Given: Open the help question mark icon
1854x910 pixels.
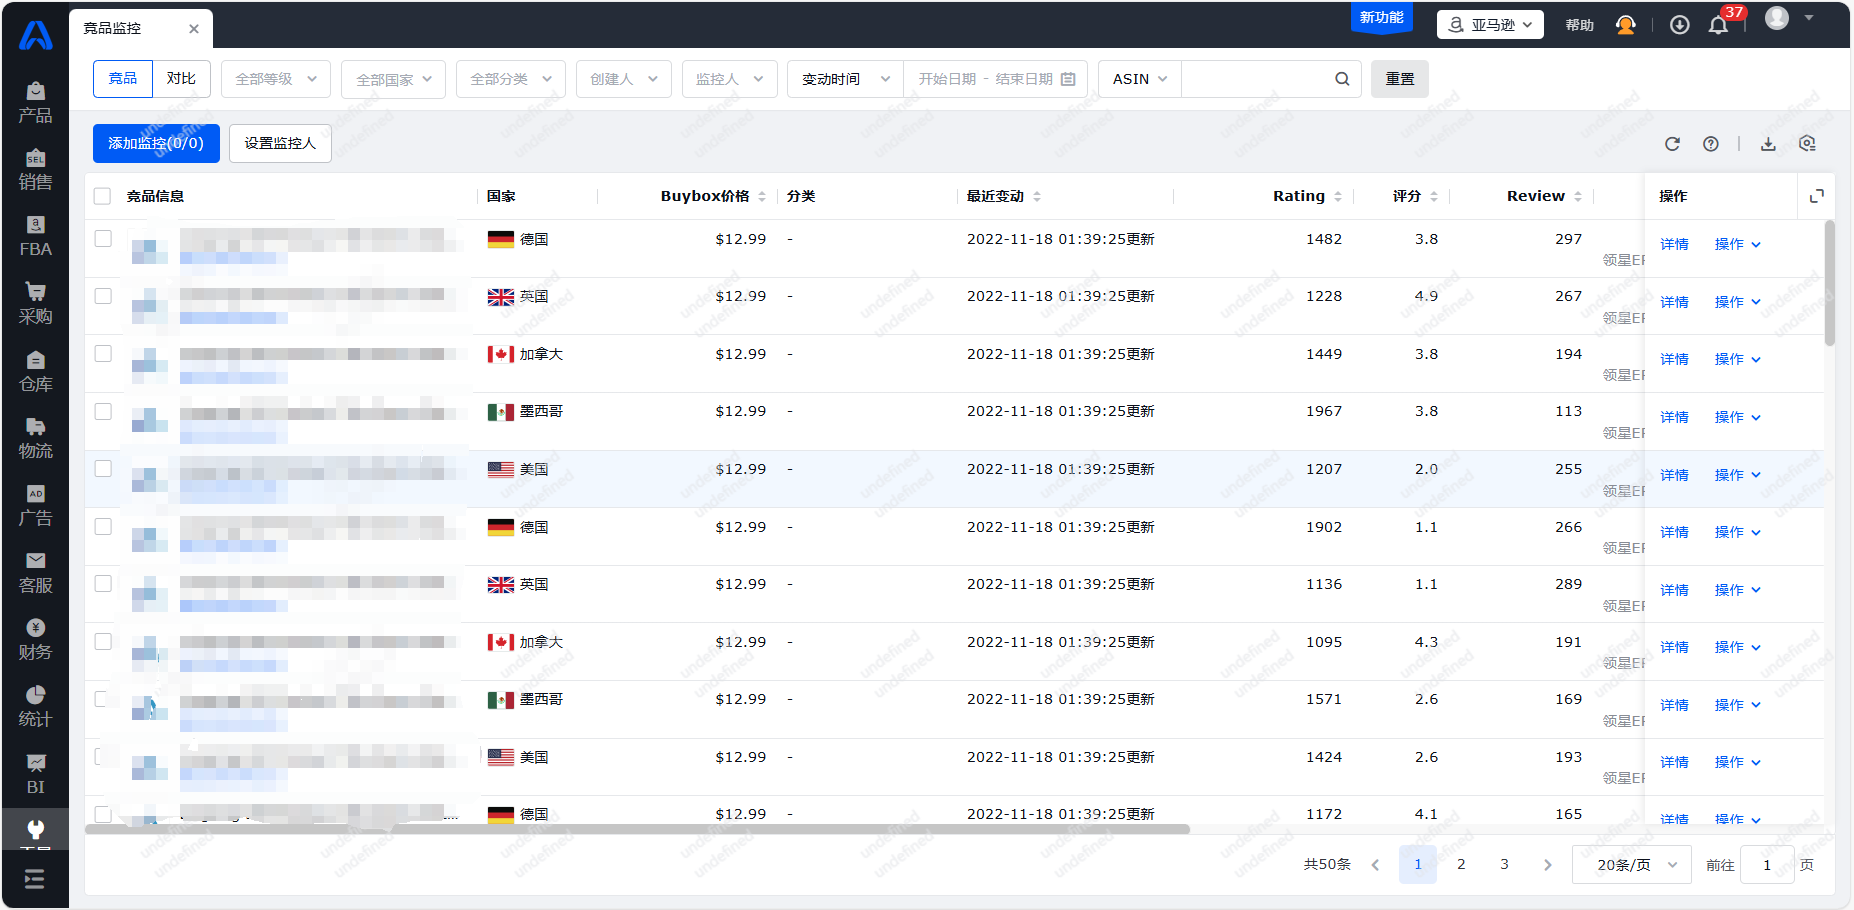Looking at the screenshot, I should 1711,144.
